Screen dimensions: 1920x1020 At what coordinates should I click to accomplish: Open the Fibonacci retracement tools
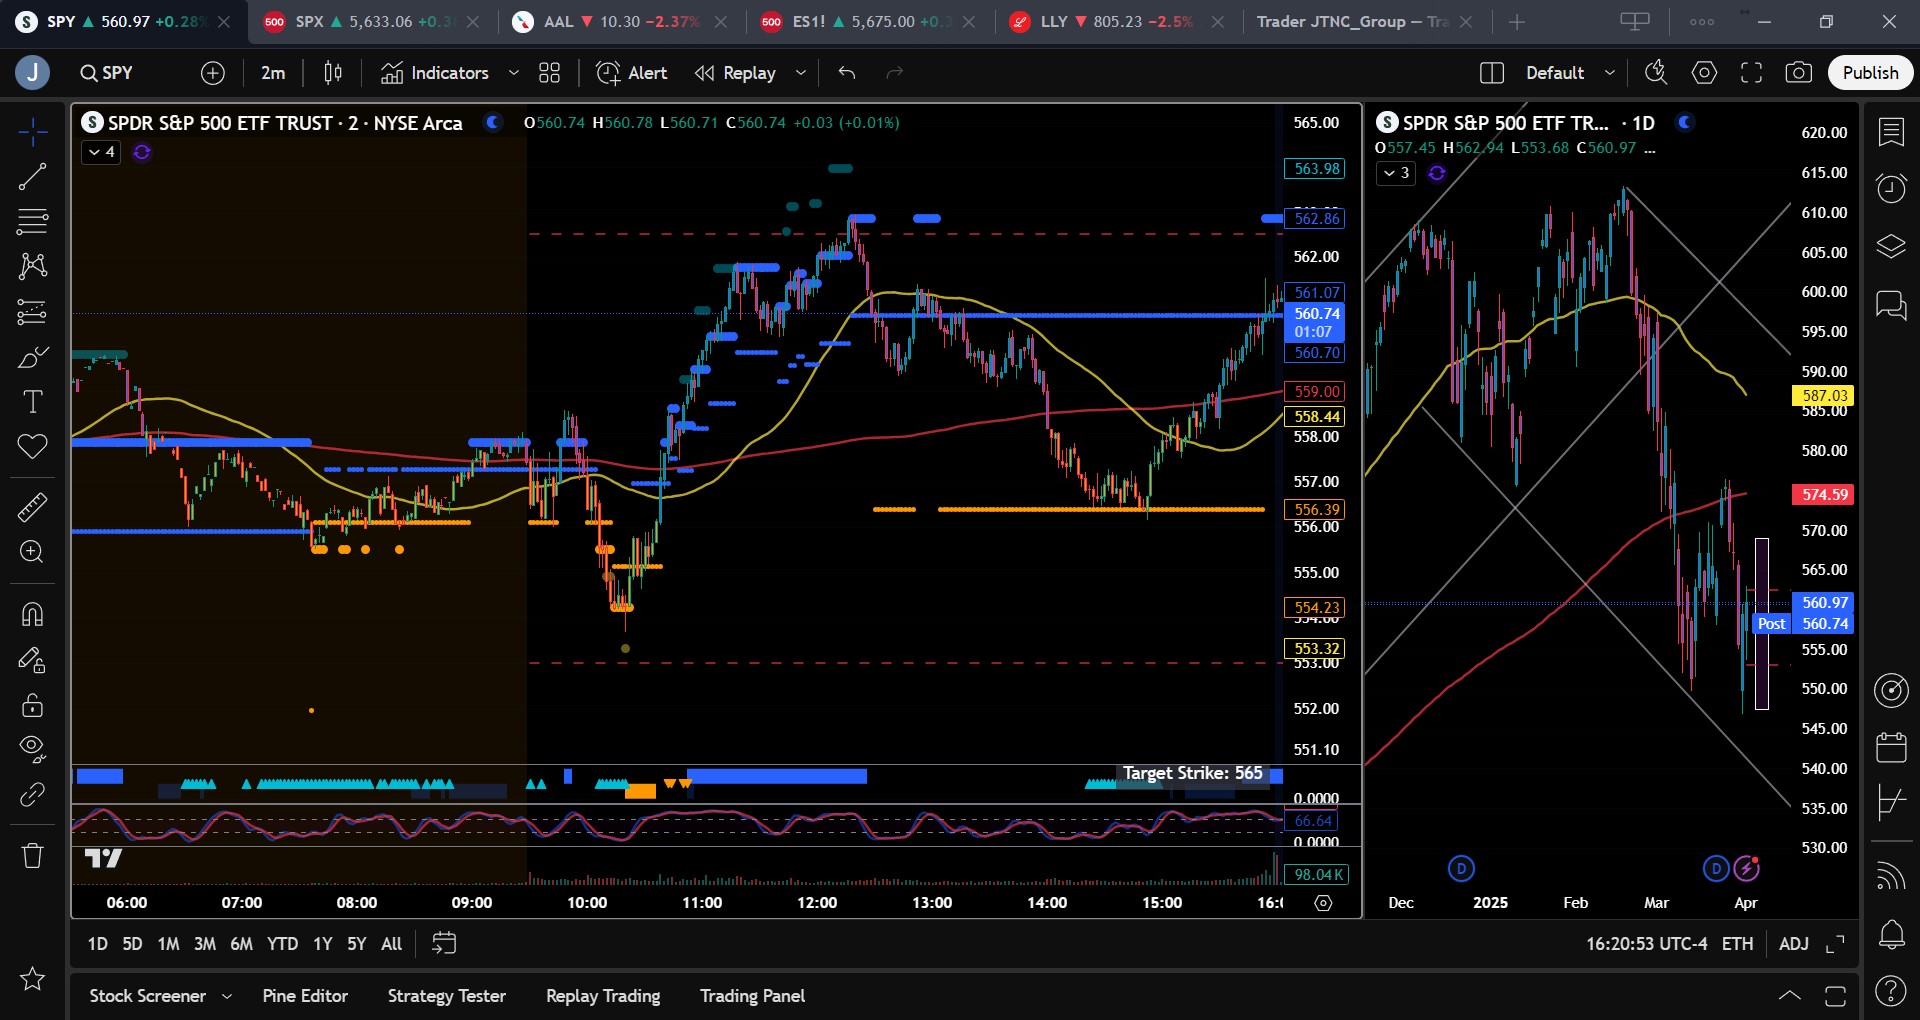coord(32,221)
